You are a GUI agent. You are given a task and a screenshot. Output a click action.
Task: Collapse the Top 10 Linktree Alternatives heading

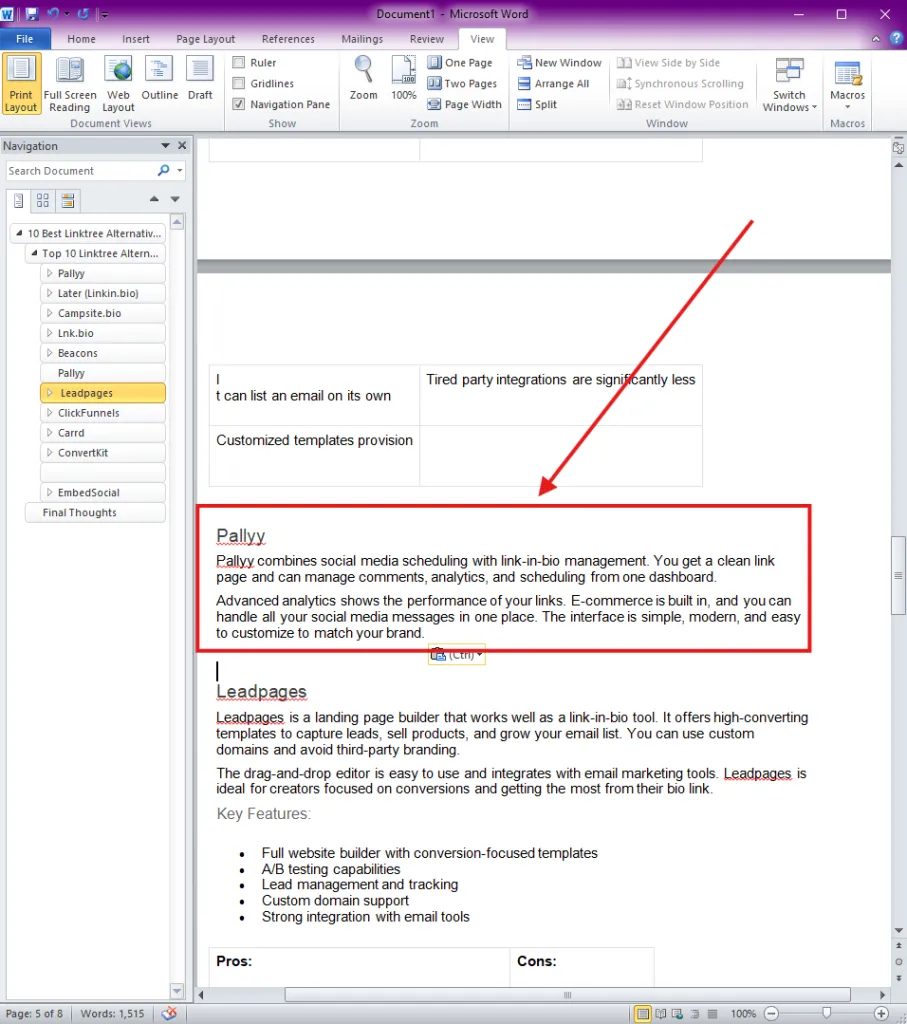click(35, 253)
